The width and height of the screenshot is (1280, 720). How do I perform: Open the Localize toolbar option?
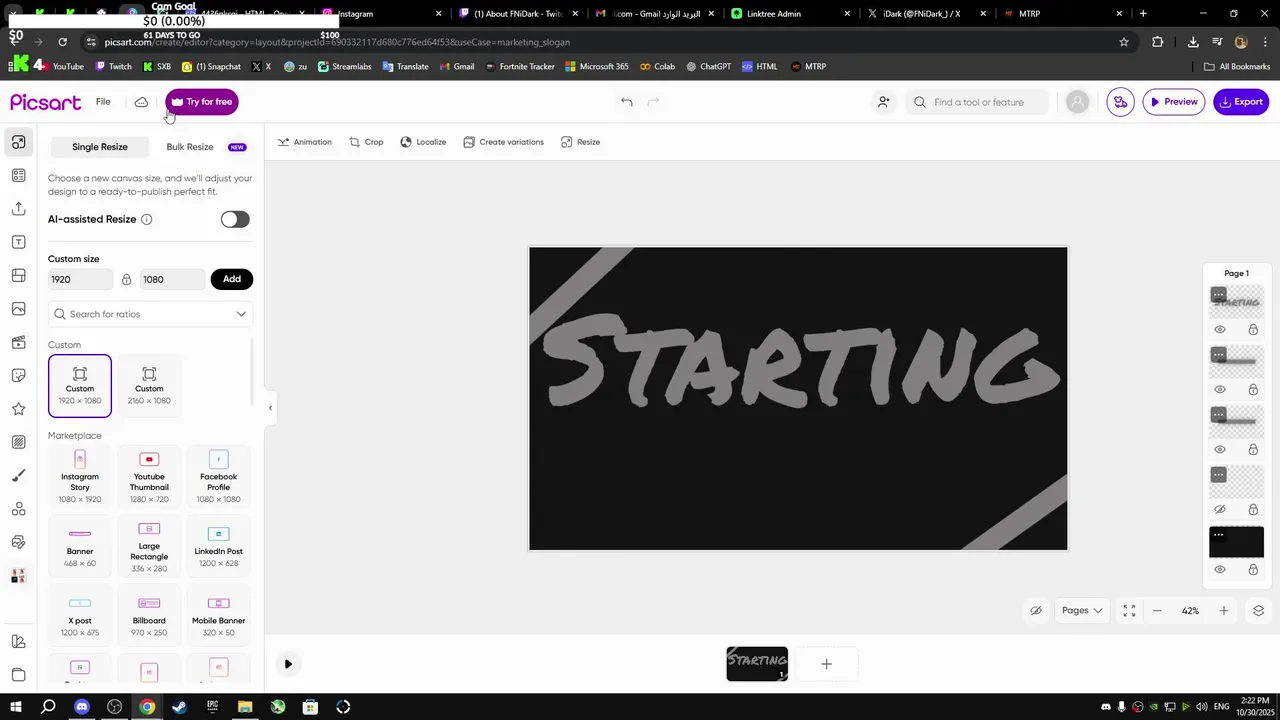(x=423, y=142)
